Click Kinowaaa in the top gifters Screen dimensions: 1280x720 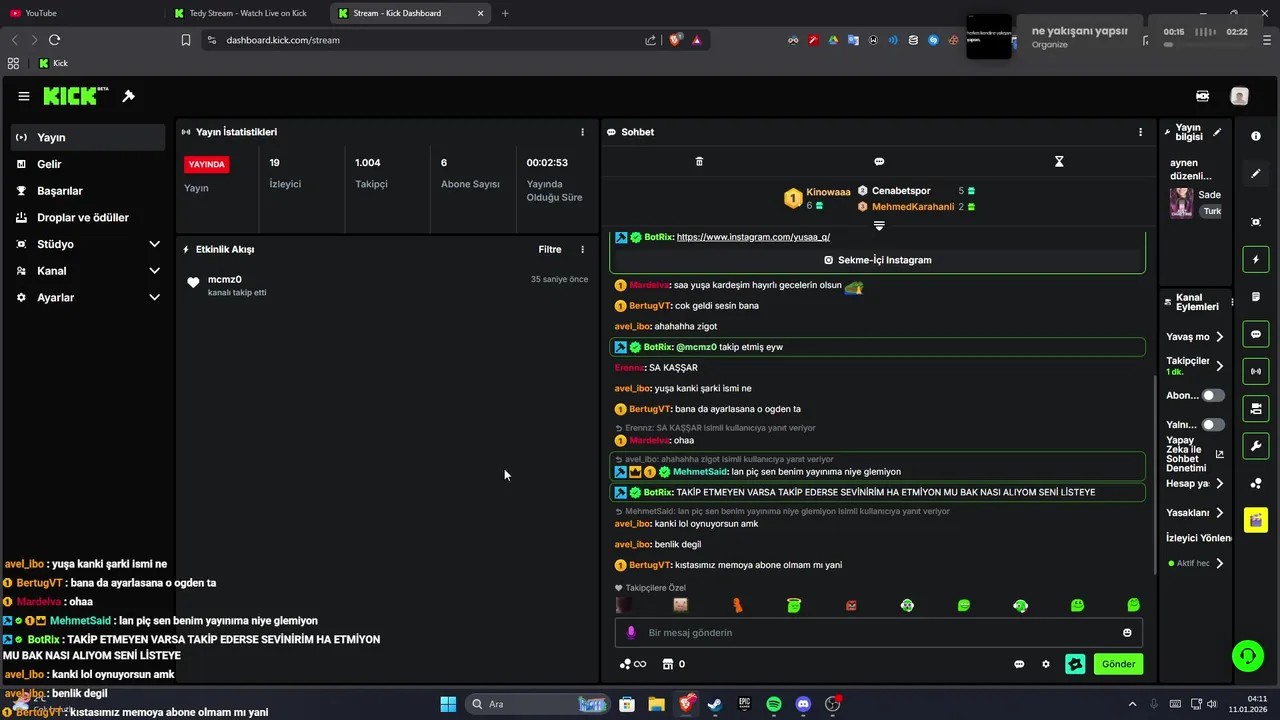828,192
